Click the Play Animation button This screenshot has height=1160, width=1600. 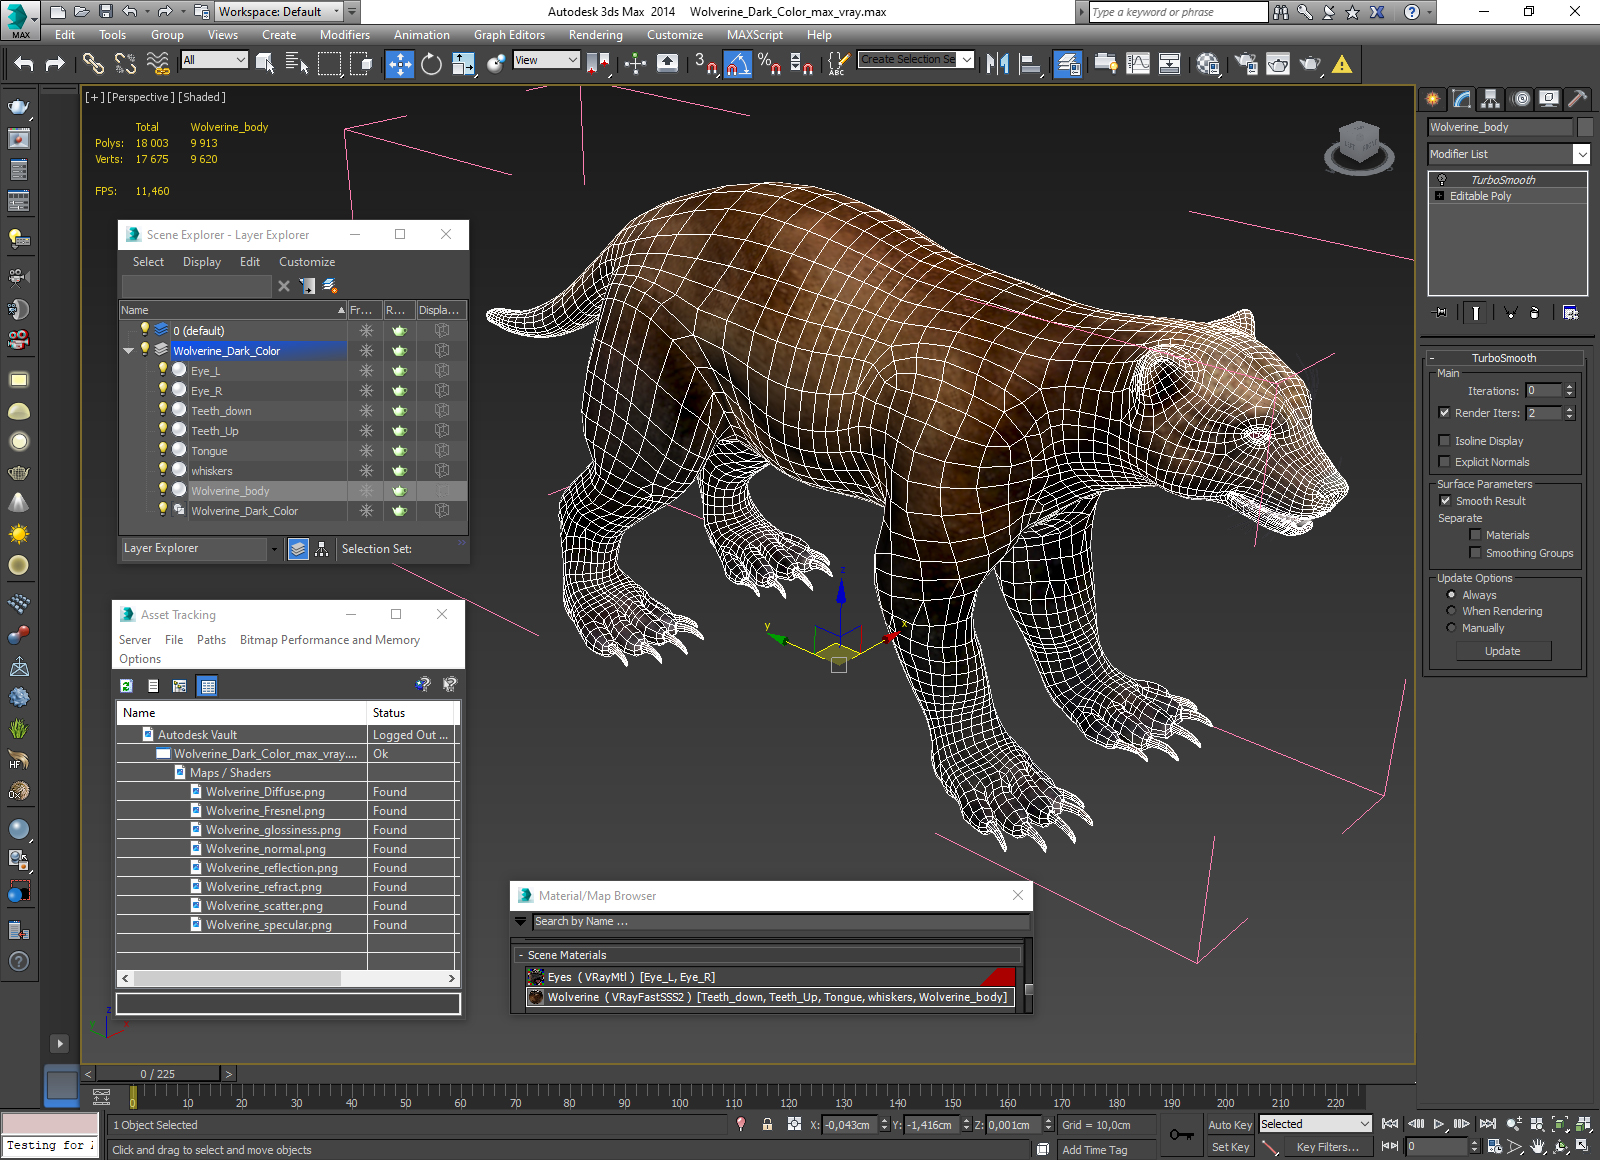(x=1438, y=1124)
